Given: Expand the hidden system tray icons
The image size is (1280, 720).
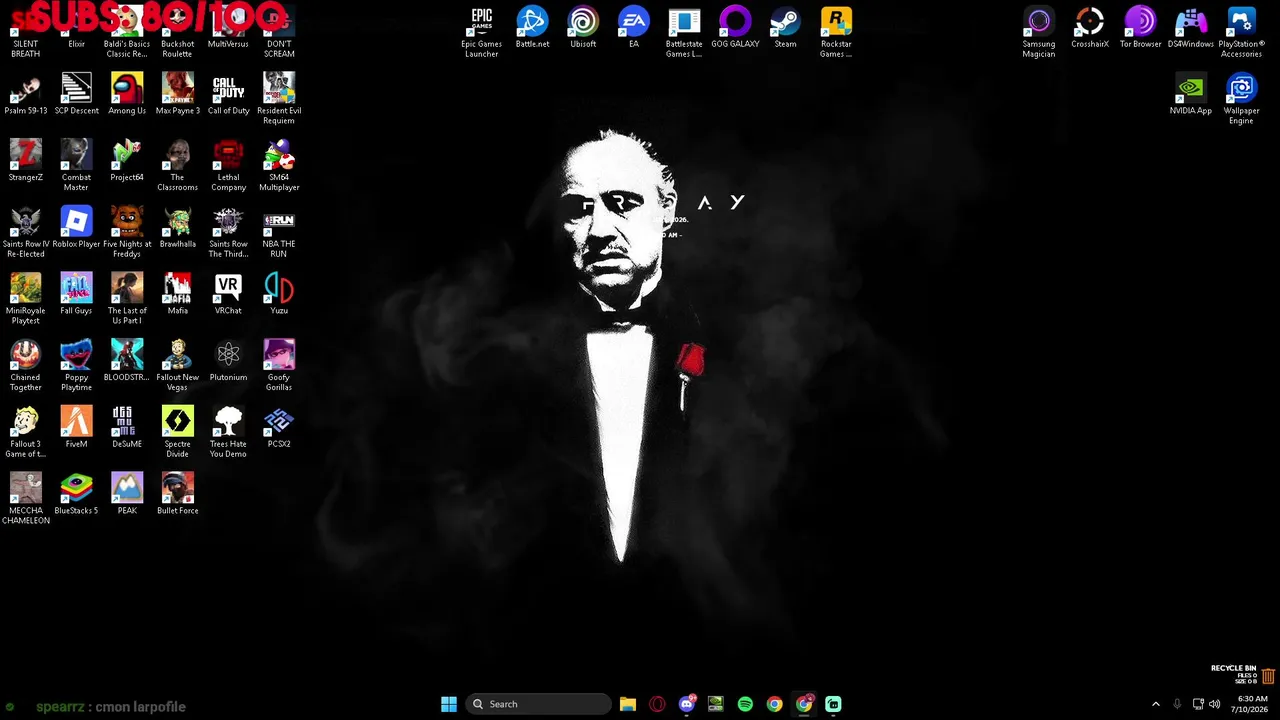Looking at the screenshot, I should pos(1156,704).
